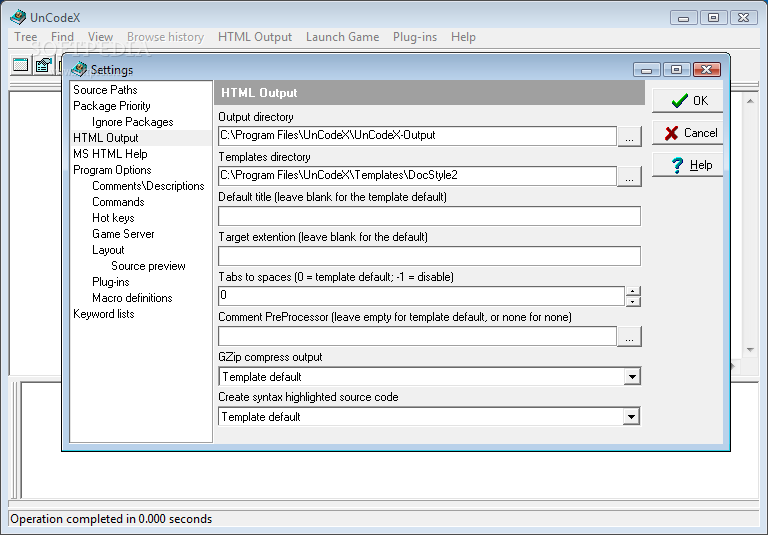
Task: Browse for the Comment PreProcessor
Action: pyautogui.click(x=629, y=337)
